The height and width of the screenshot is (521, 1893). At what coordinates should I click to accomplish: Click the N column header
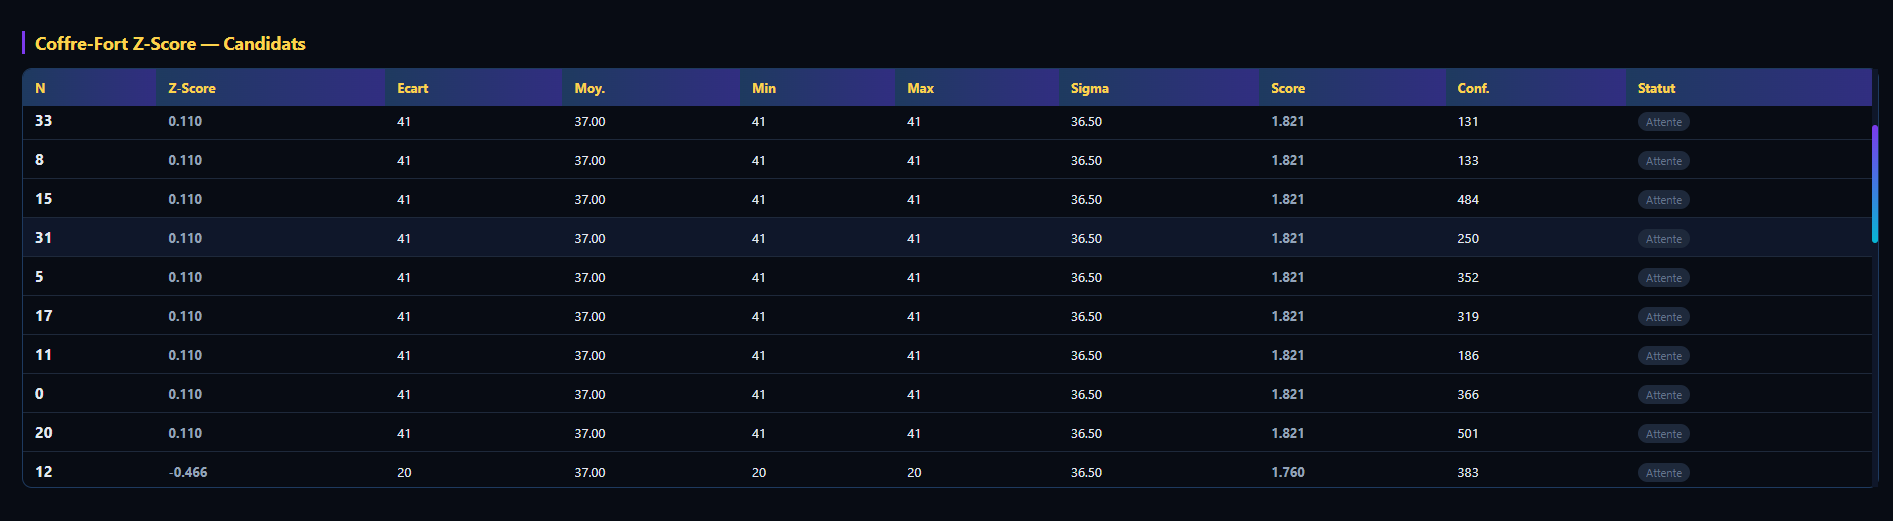(x=89, y=88)
